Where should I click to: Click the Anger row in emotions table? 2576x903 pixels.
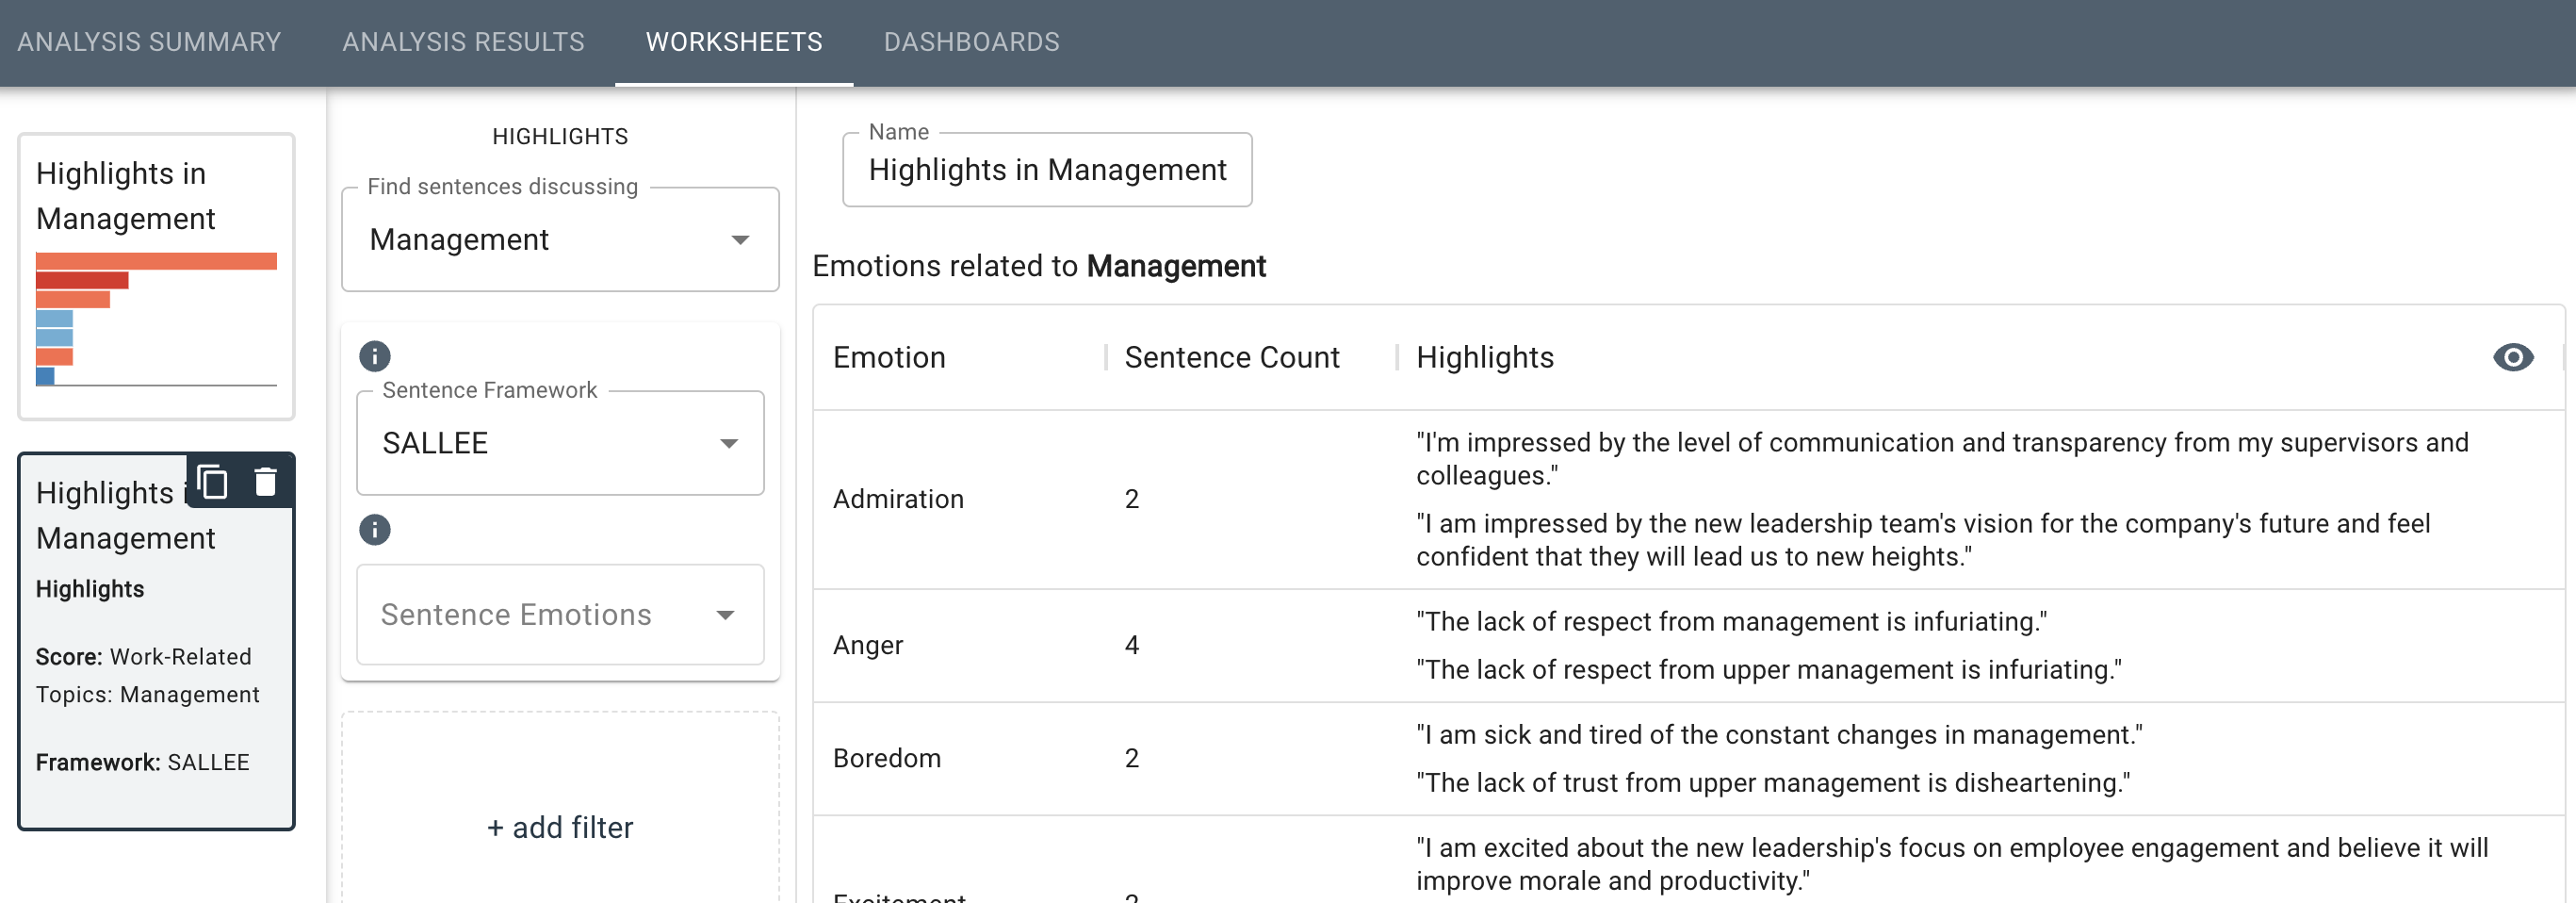(868, 646)
